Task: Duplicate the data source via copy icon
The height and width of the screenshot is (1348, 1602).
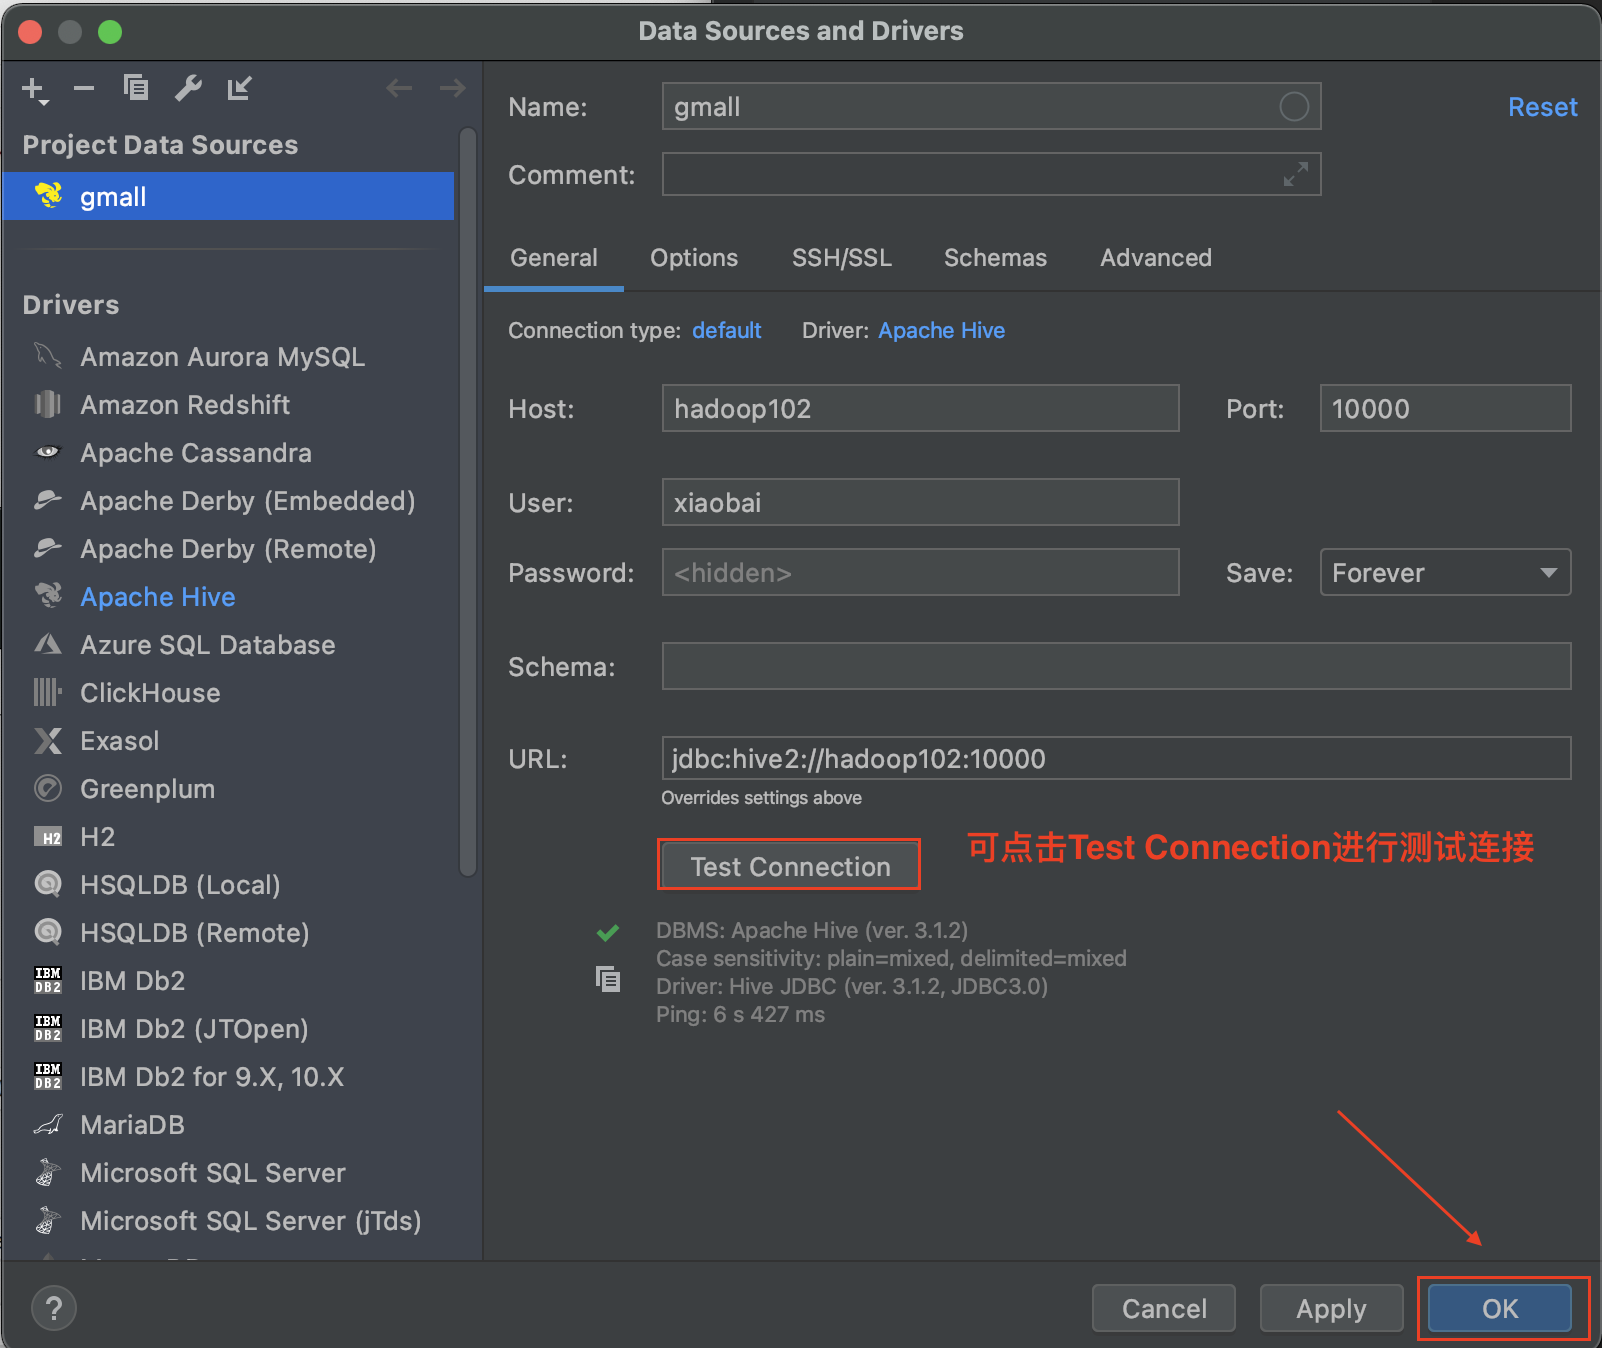Action: click(135, 88)
